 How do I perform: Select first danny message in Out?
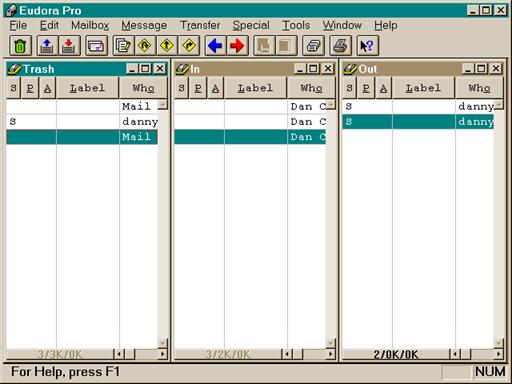coord(418,107)
